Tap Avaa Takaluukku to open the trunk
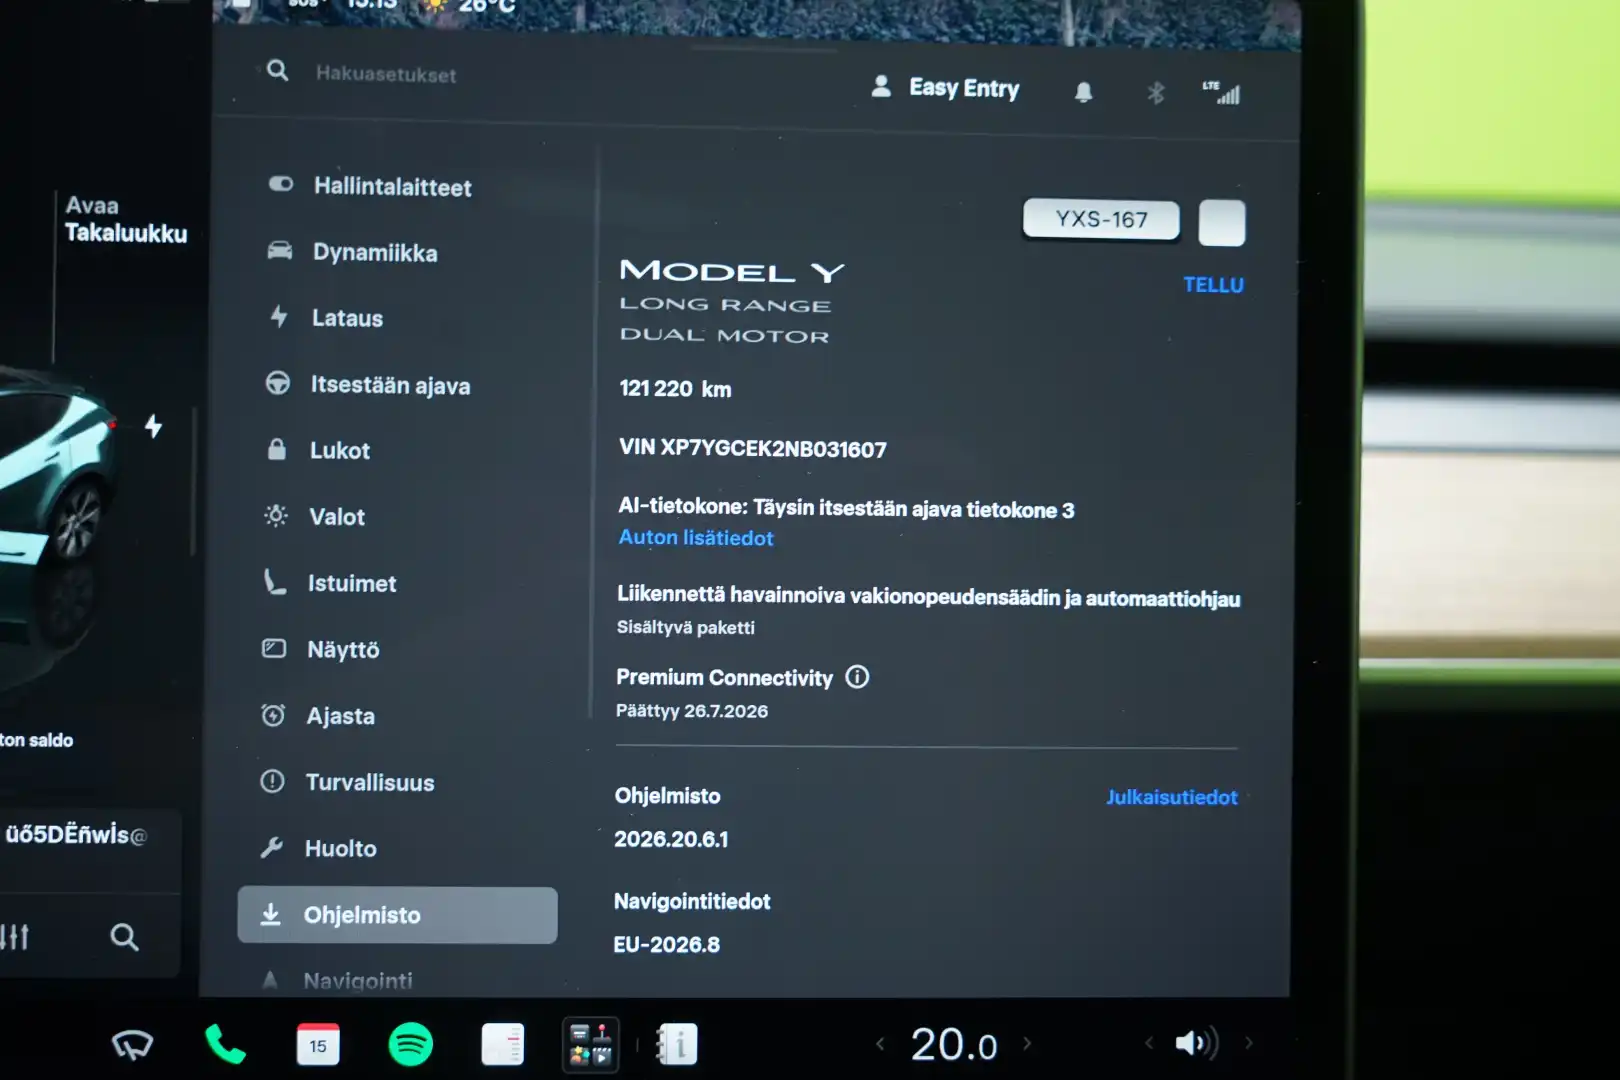The width and height of the screenshot is (1620, 1080). click(x=126, y=219)
